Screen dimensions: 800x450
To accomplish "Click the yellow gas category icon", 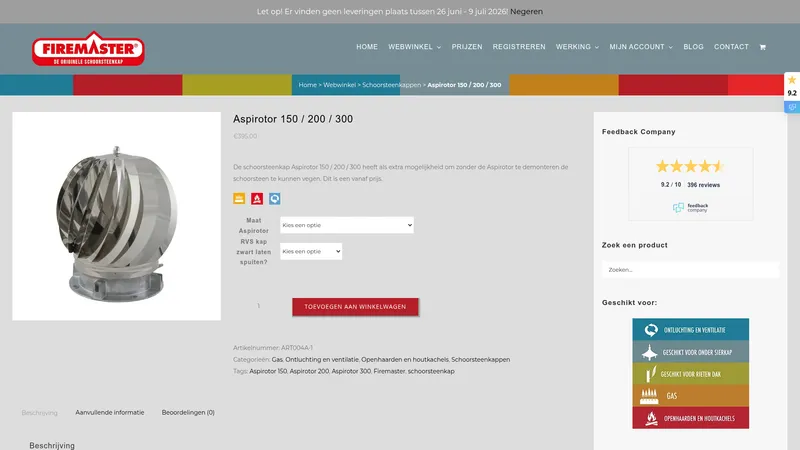I will (x=239, y=198).
